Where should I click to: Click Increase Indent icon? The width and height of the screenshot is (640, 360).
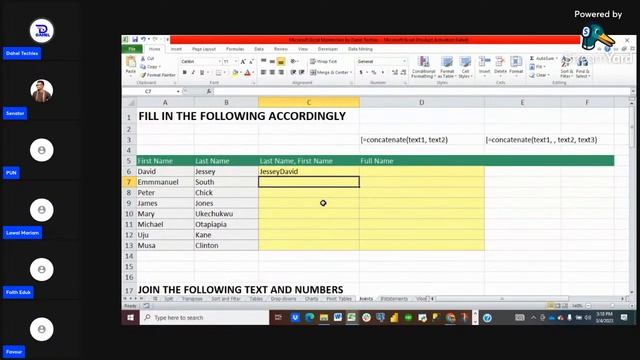(302, 73)
